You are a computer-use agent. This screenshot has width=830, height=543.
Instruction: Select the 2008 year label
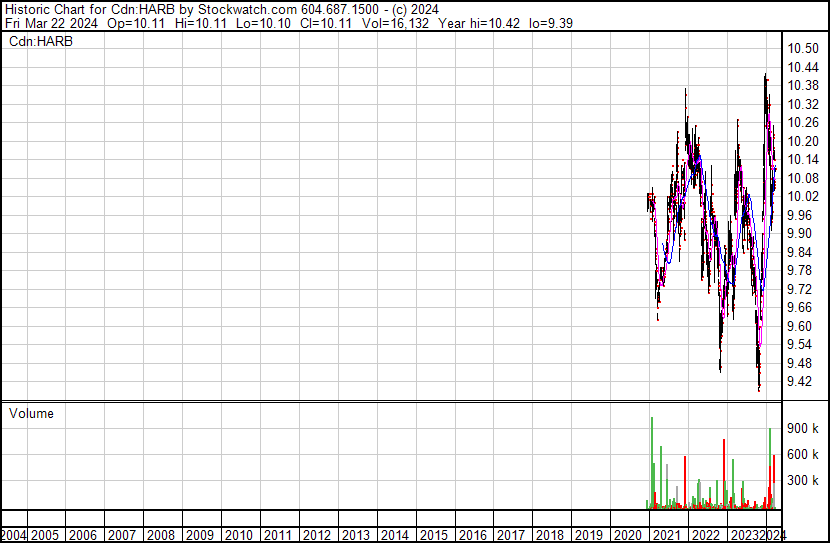161,535
